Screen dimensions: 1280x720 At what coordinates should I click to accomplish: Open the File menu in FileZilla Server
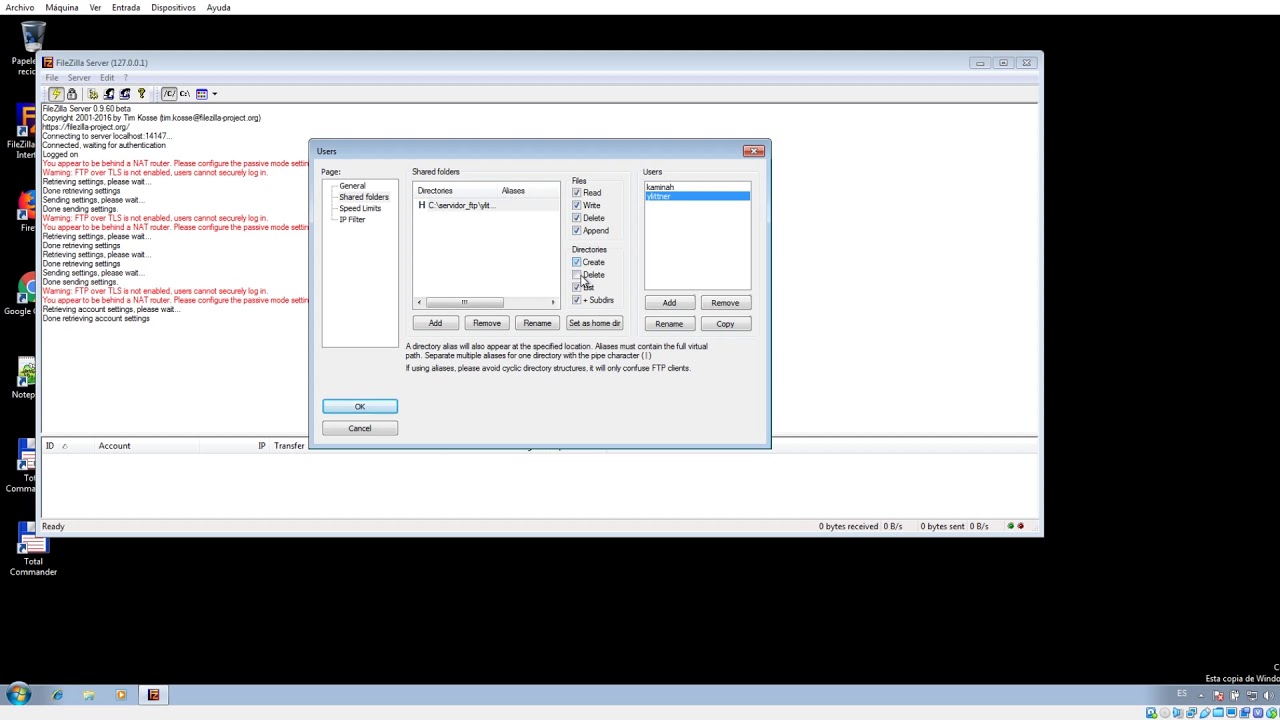(51, 78)
